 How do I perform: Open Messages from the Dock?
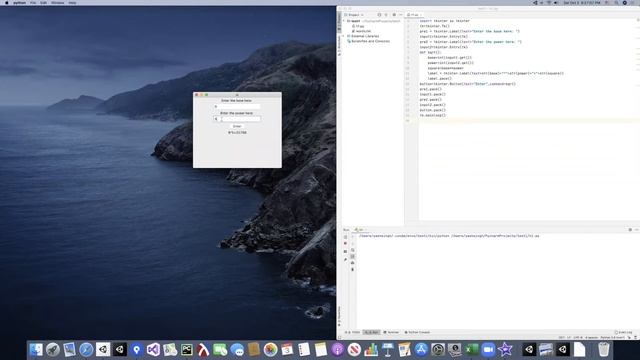click(x=237, y=350)
